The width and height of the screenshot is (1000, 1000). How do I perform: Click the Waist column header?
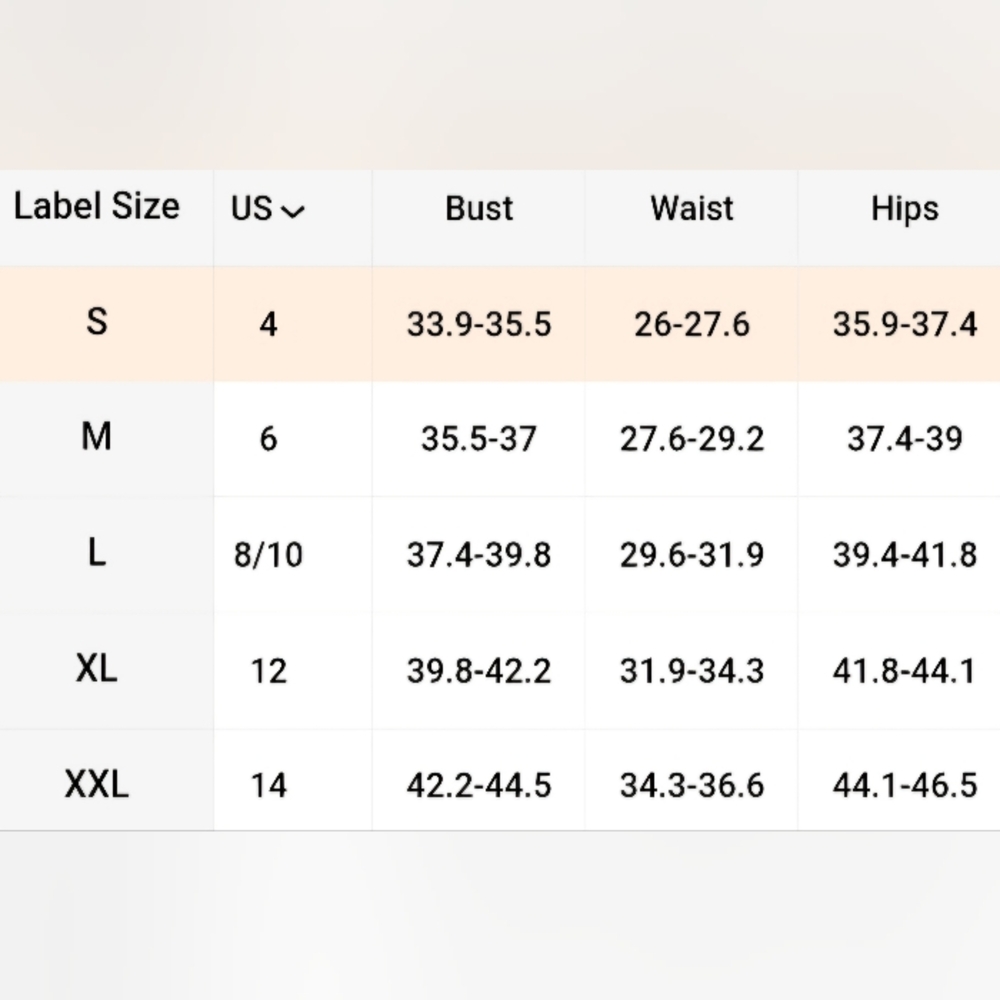[692, 209]
